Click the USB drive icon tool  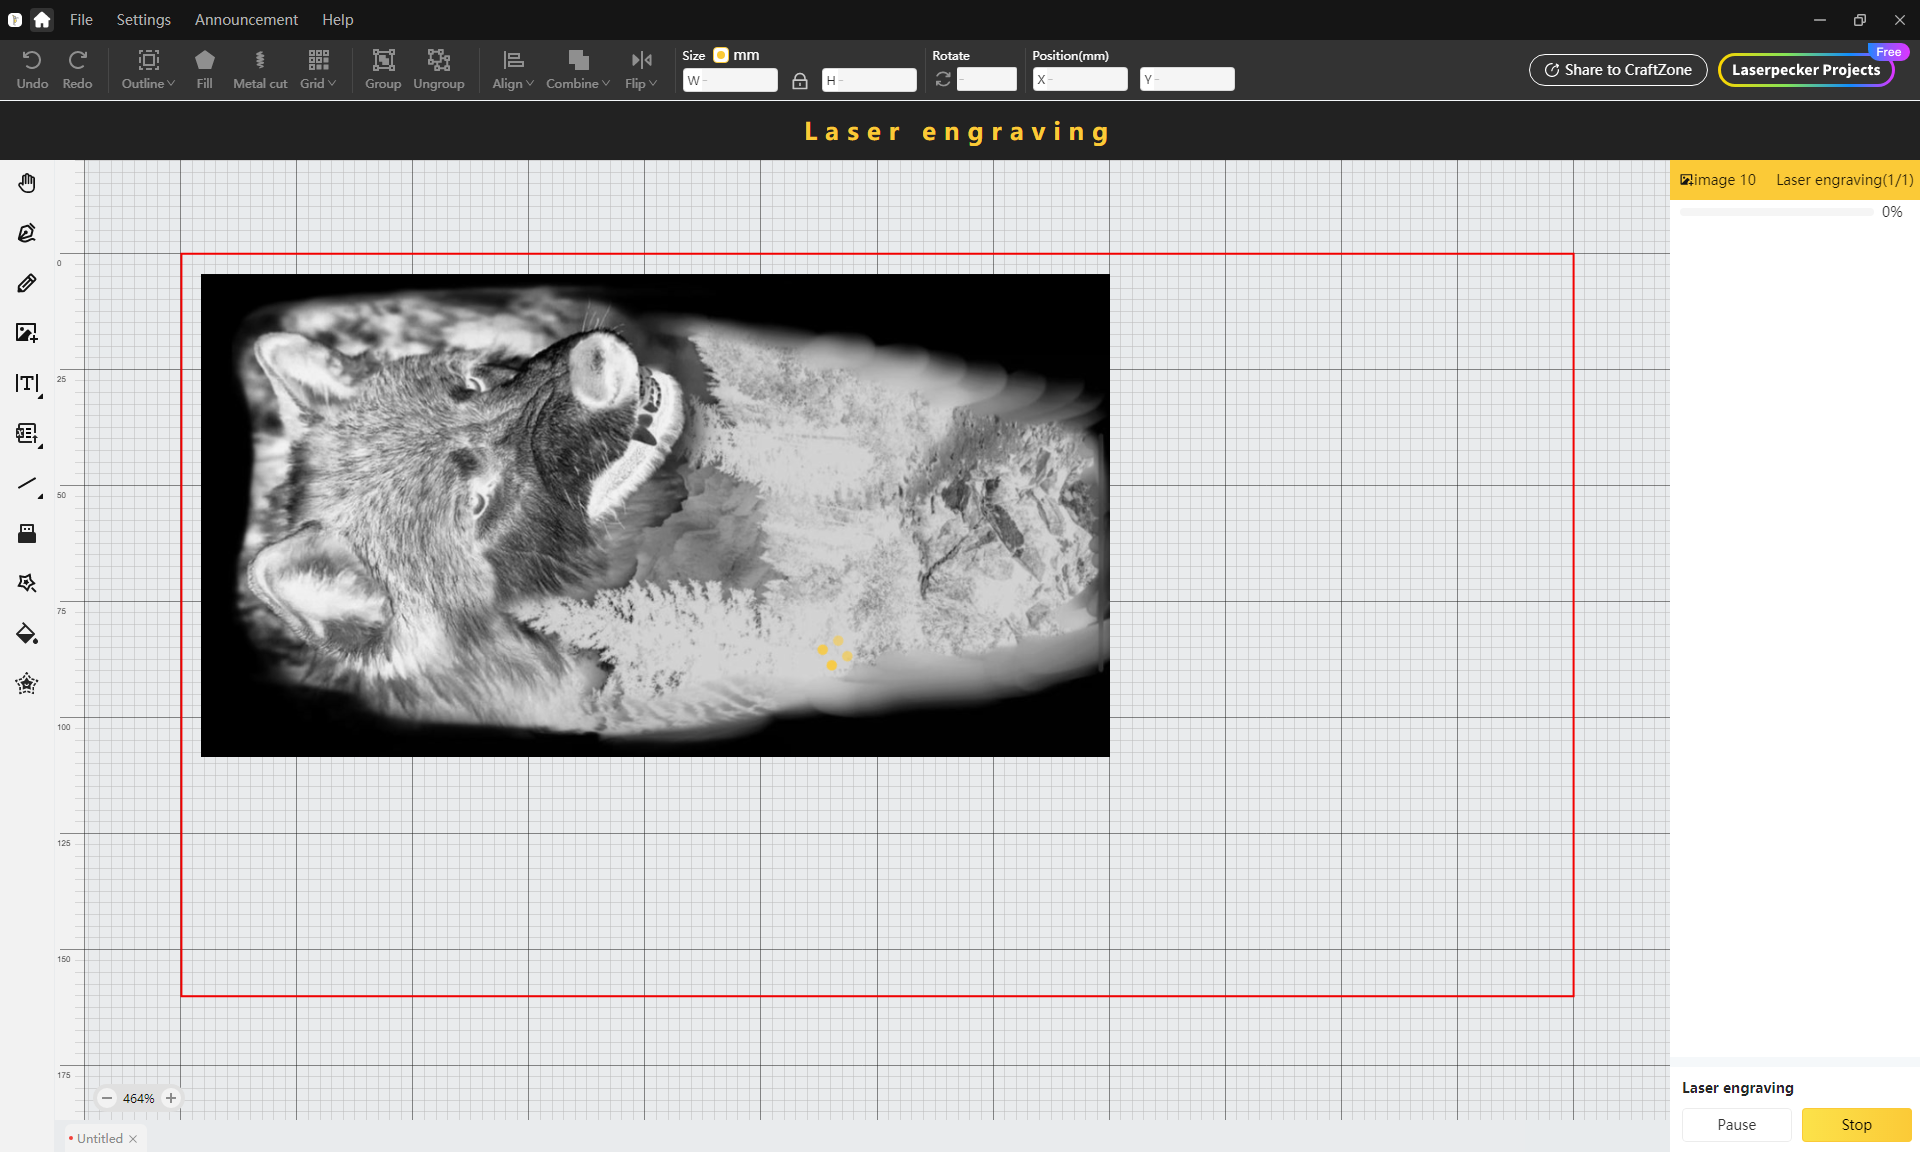[27, 533]
